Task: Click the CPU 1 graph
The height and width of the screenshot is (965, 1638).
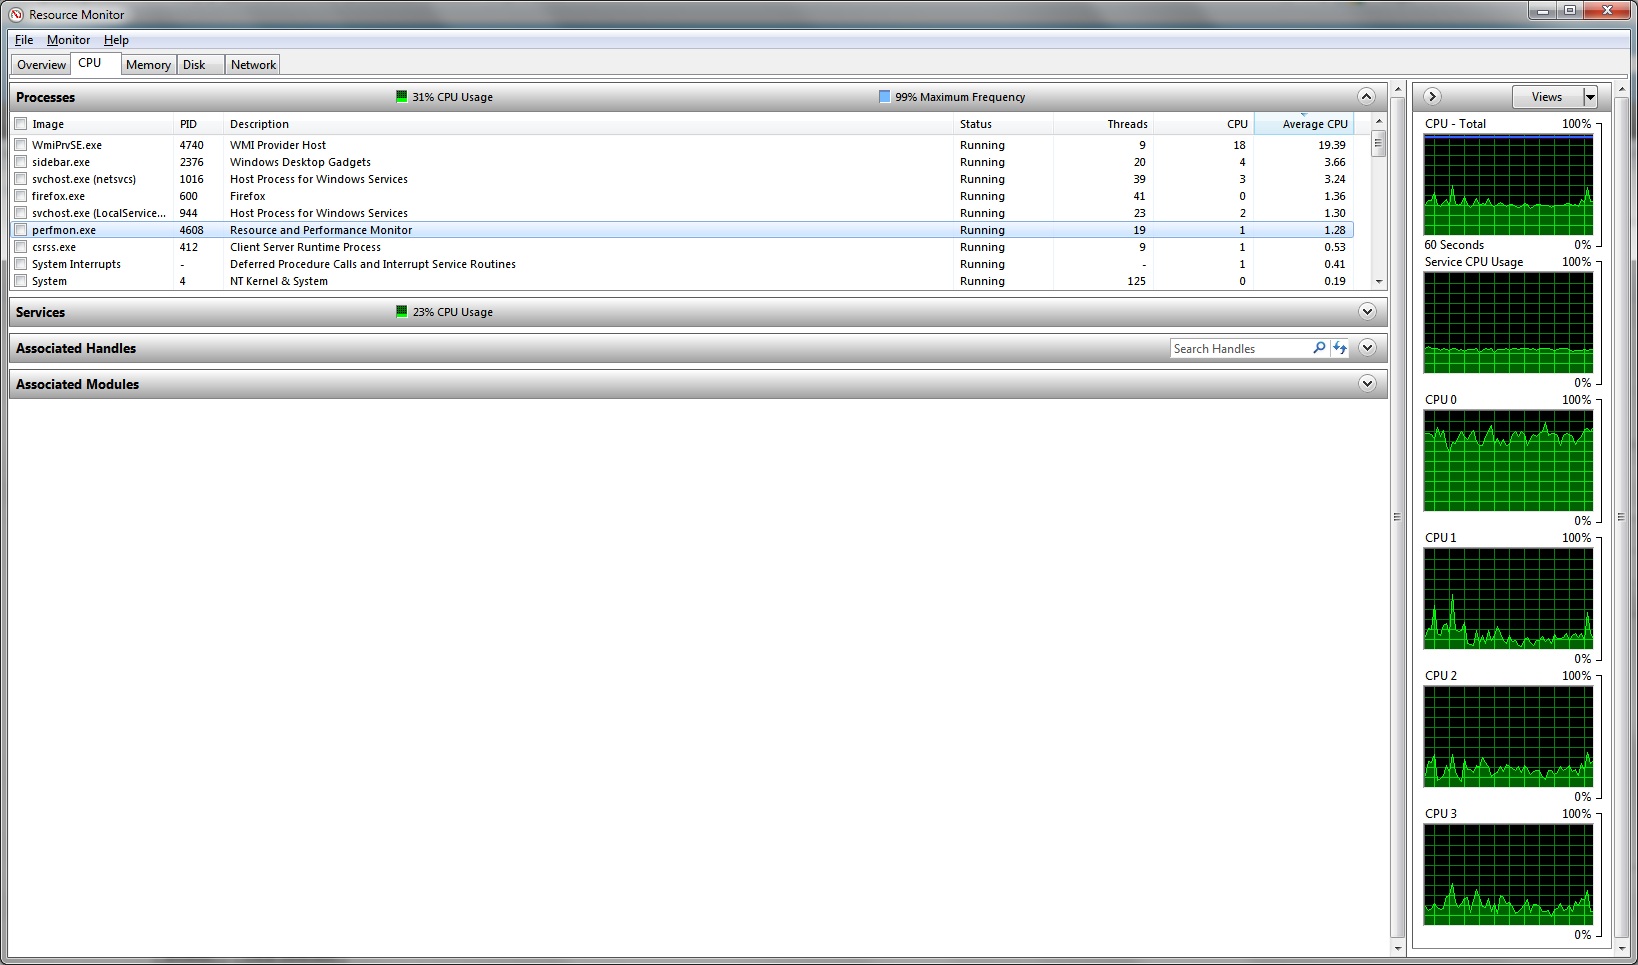Action: tap(1508, 599)
